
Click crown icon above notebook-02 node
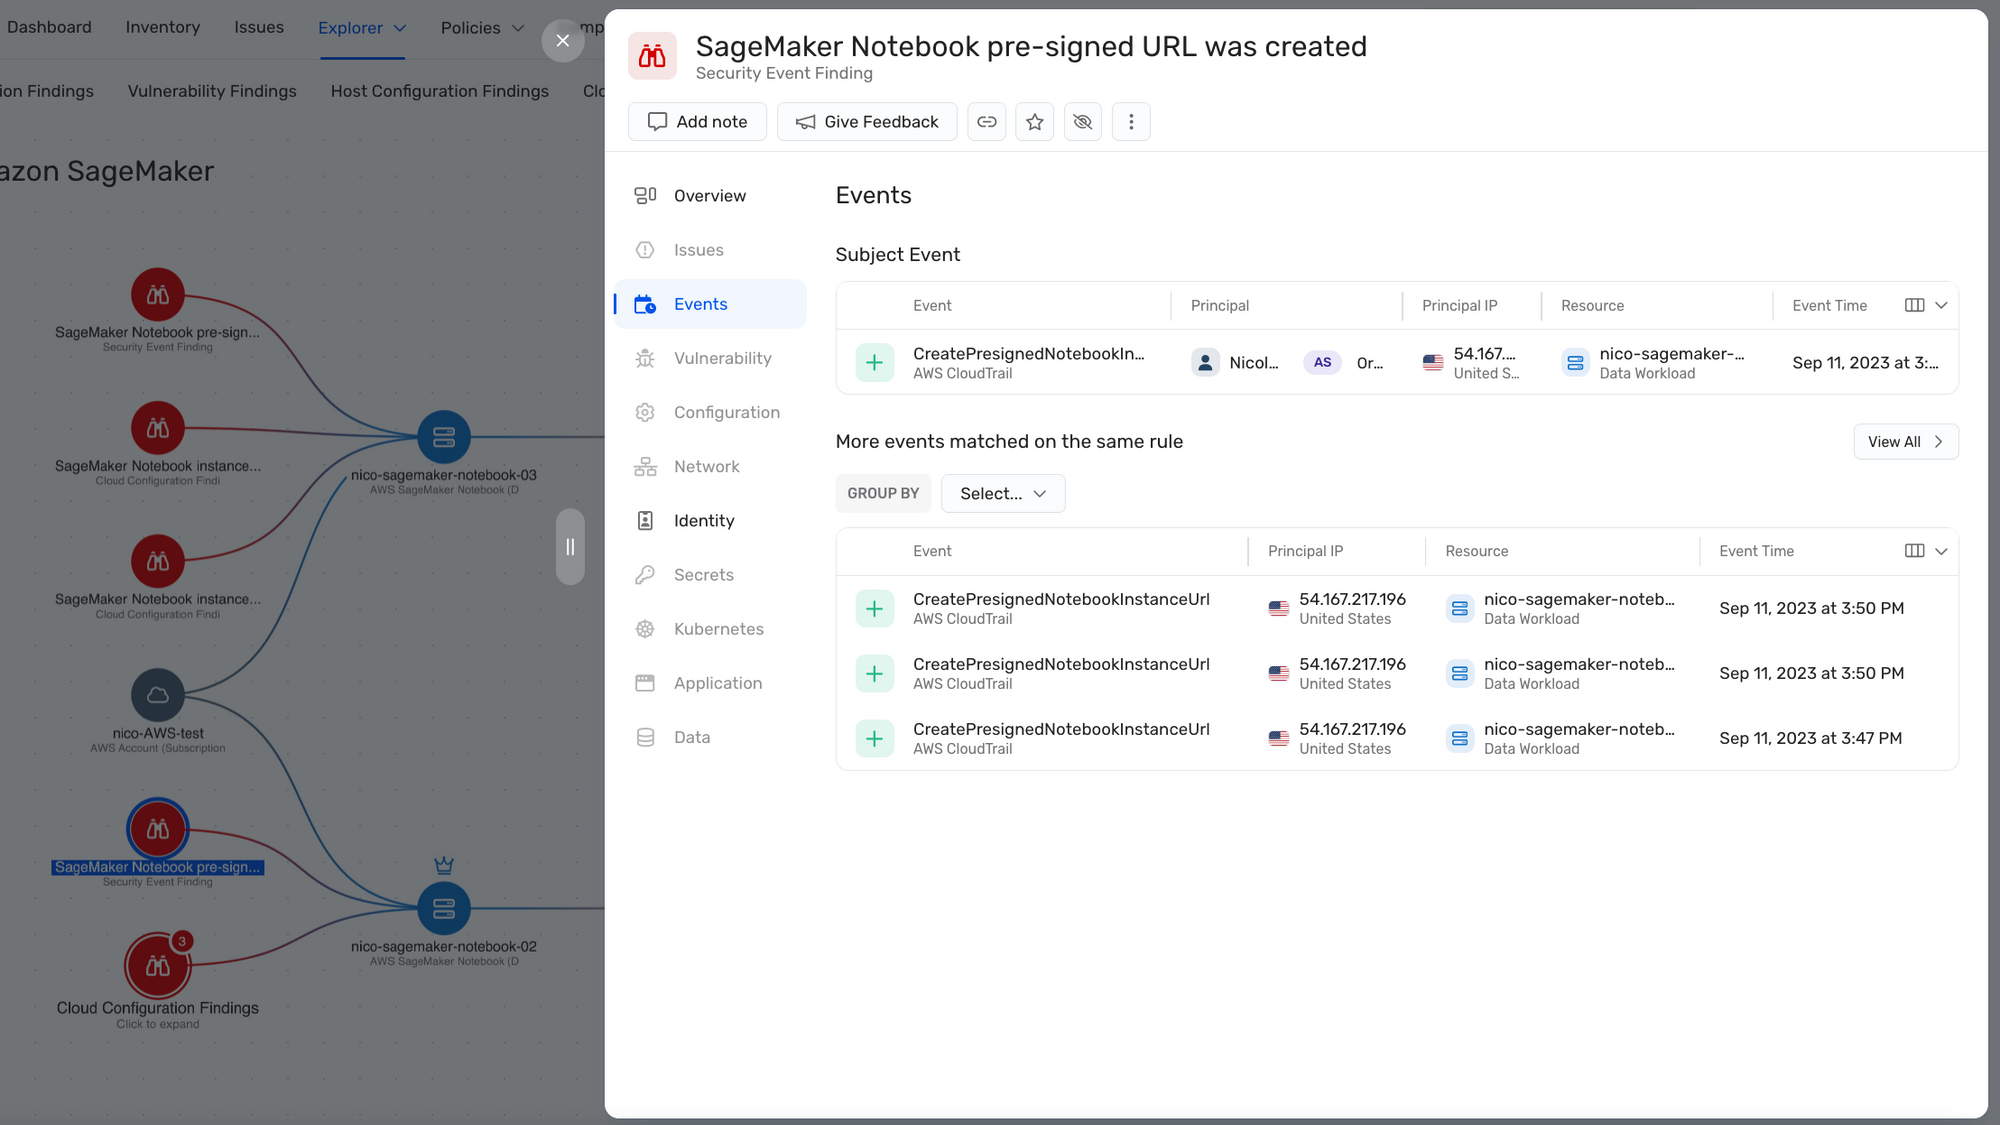(444, 865)
